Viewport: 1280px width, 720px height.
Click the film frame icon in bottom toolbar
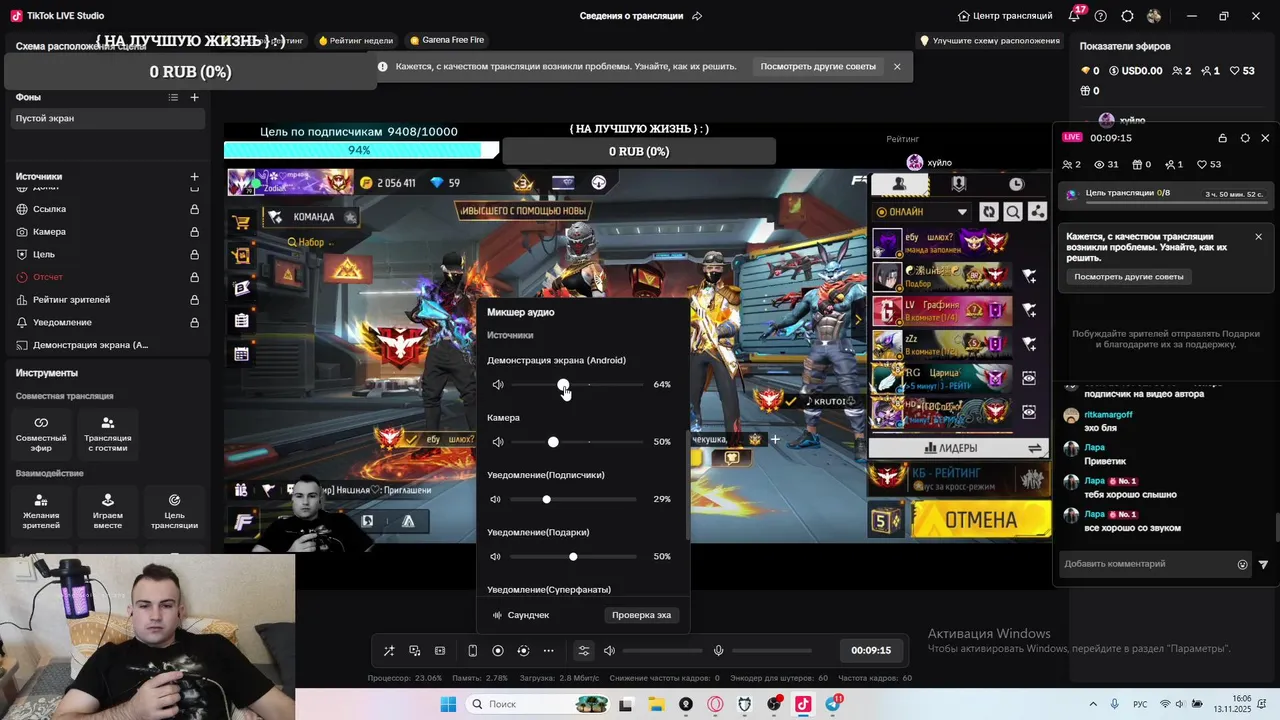coord(440,651)
